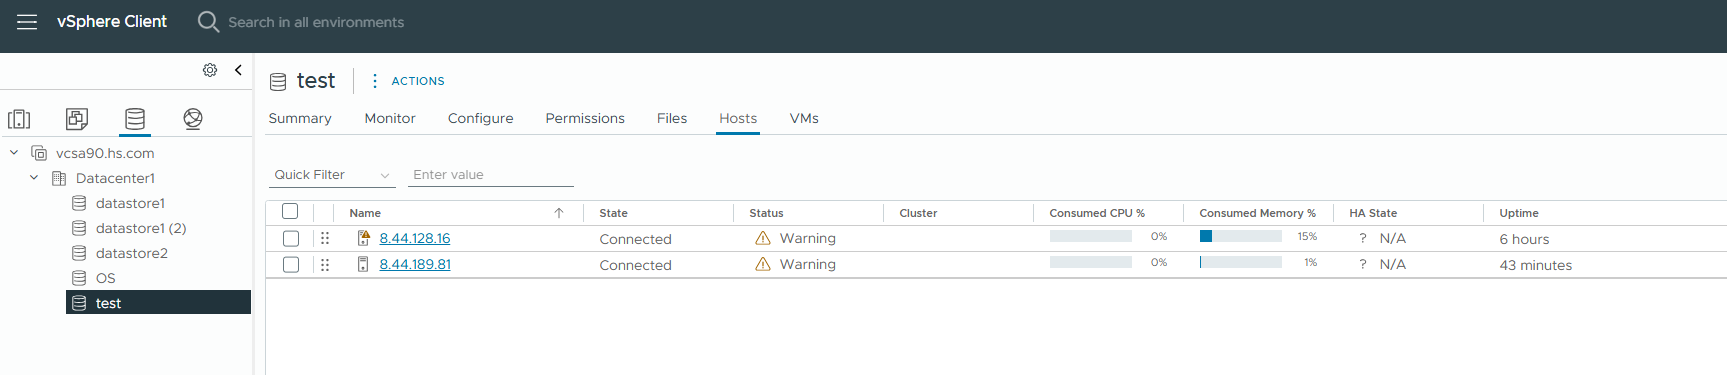Collapse the vcsa90.hs.com tree node
Image resolution: width=1727 pixels, height=375 pixels.
14,153
